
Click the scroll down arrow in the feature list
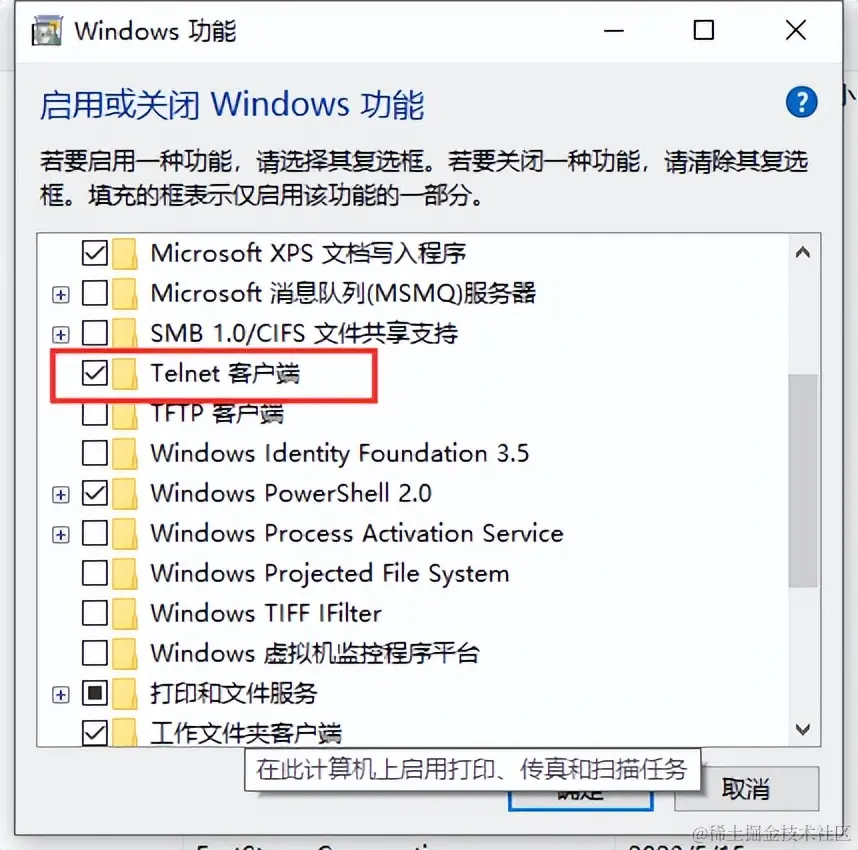(803, 729)
